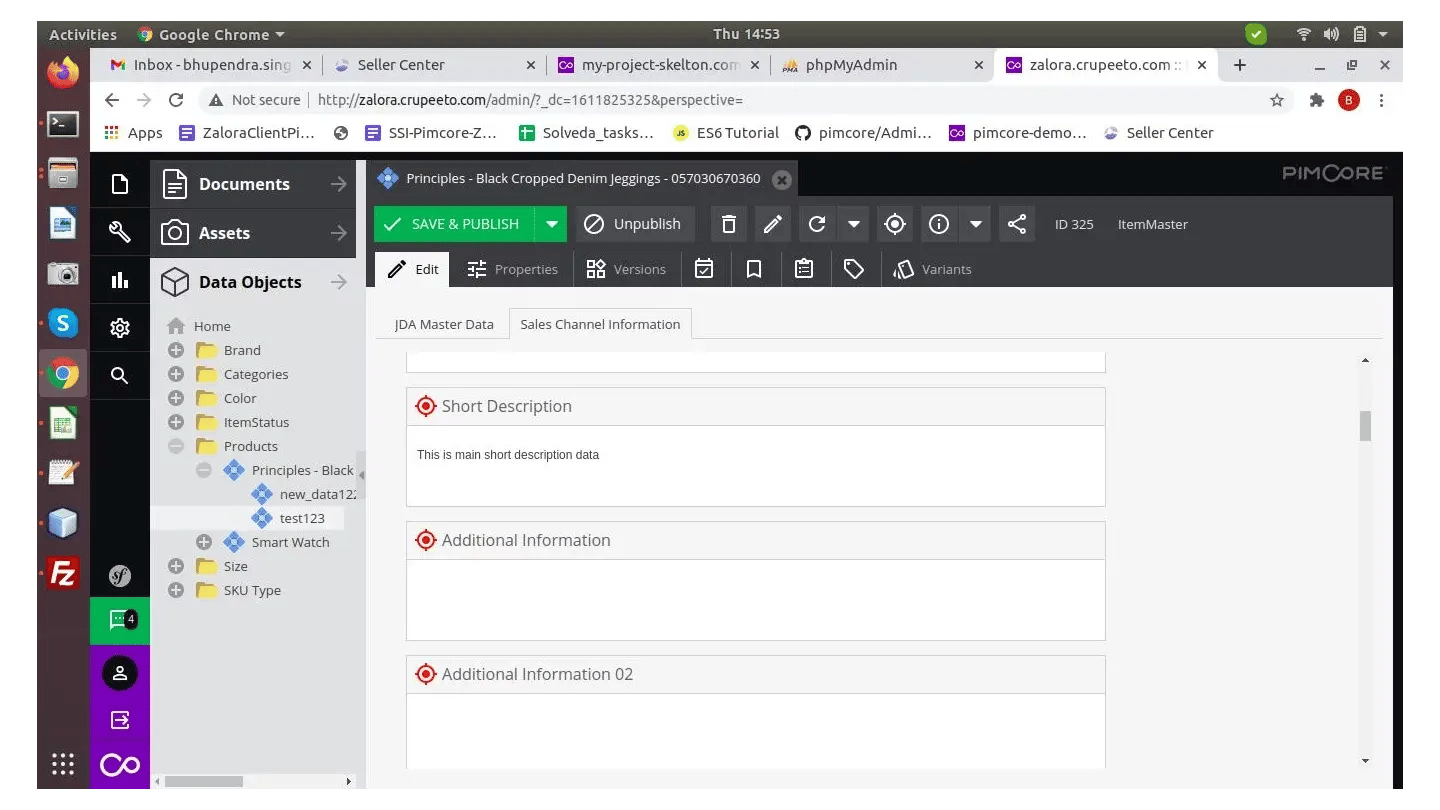
Task: Open the Versions tab
Action: [626, 269]
